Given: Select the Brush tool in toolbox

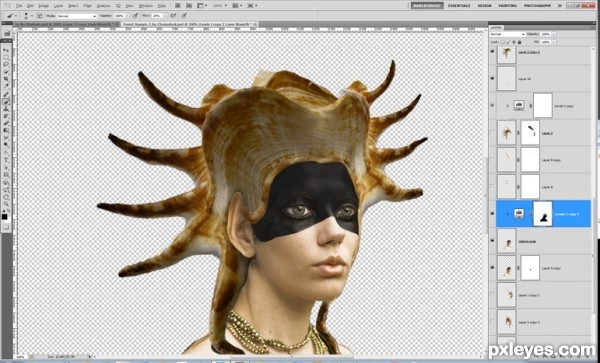Looking at the screenshot, I should [7, 101].
